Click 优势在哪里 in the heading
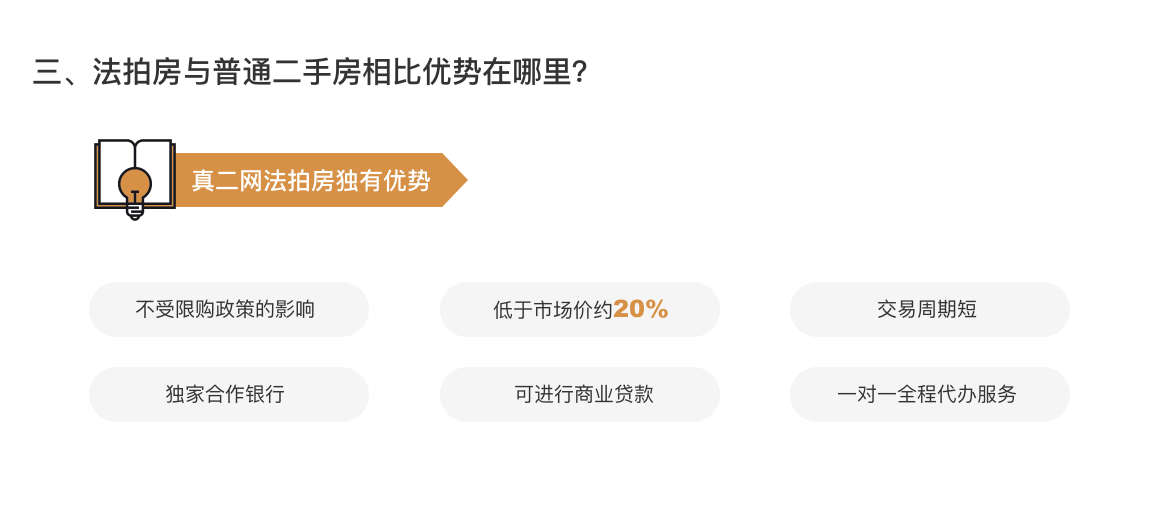The height and width of the screenshot is (508, 1160). point(497,72)
